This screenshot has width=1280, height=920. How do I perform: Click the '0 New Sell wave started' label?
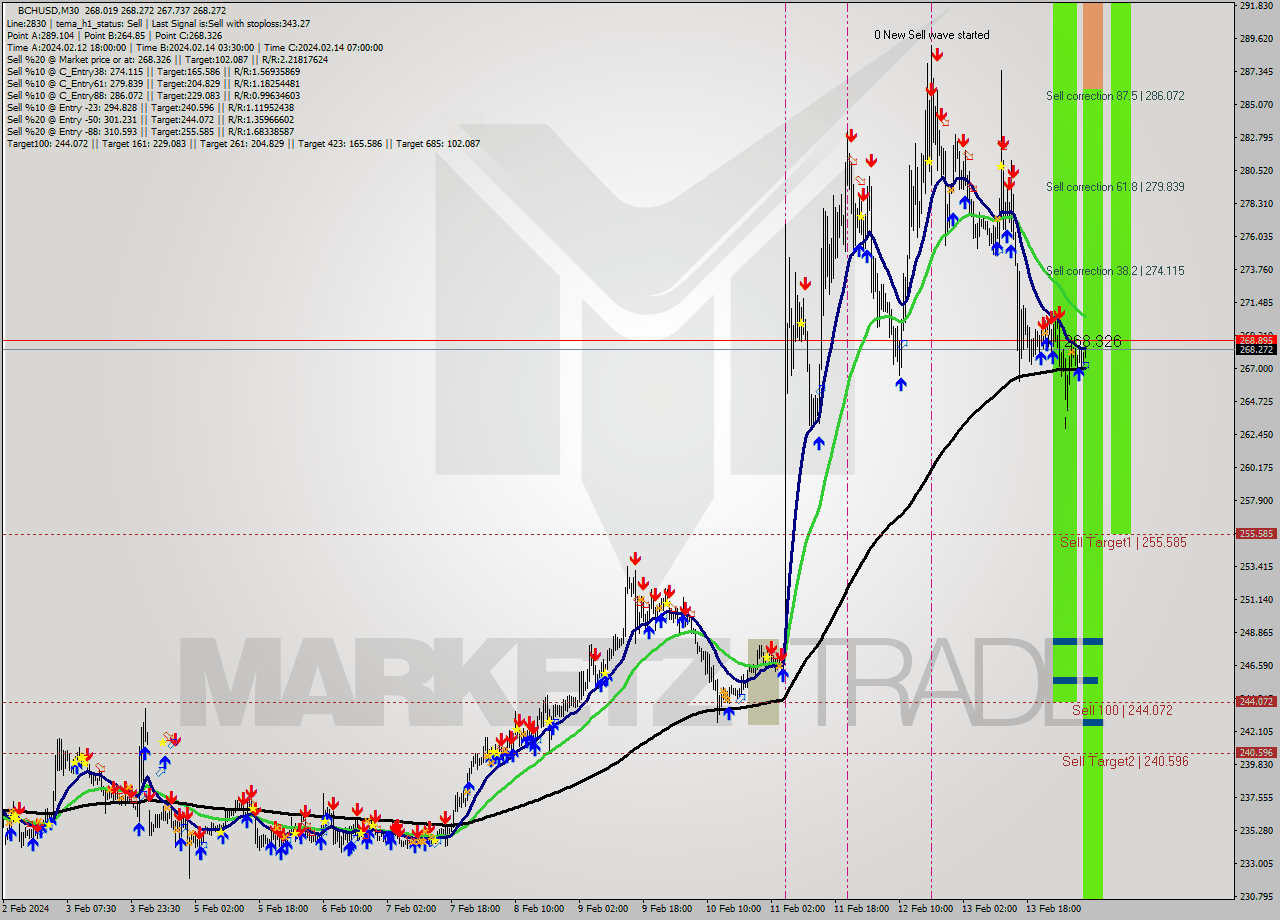pyautogui.click(x=932, y=35)
